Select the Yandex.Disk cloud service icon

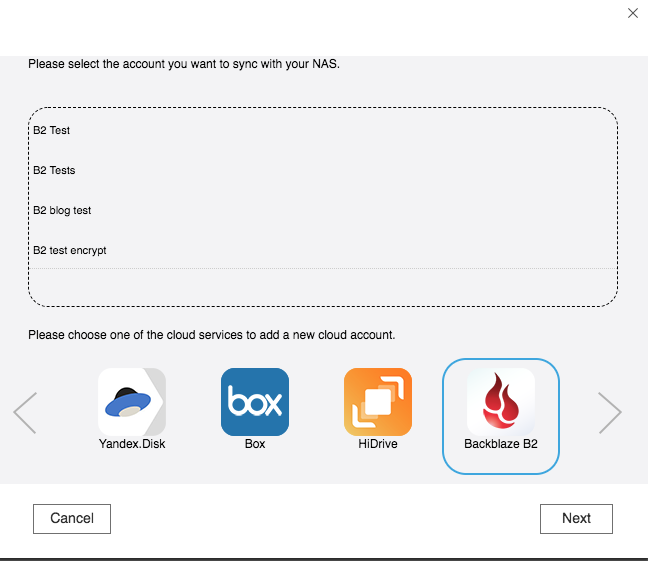(132, 402)
